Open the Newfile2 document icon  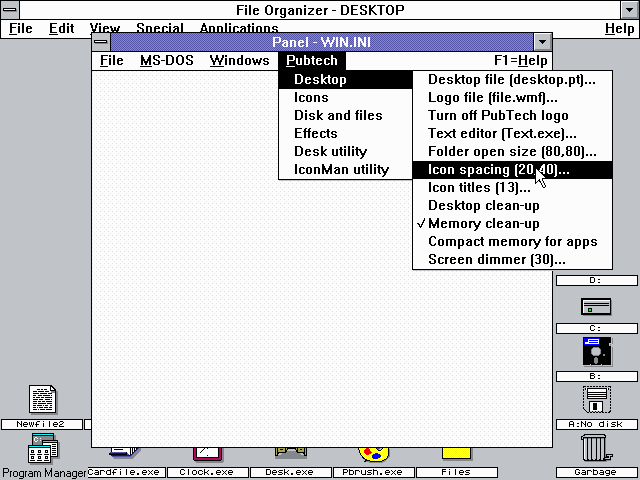[42, 400]
